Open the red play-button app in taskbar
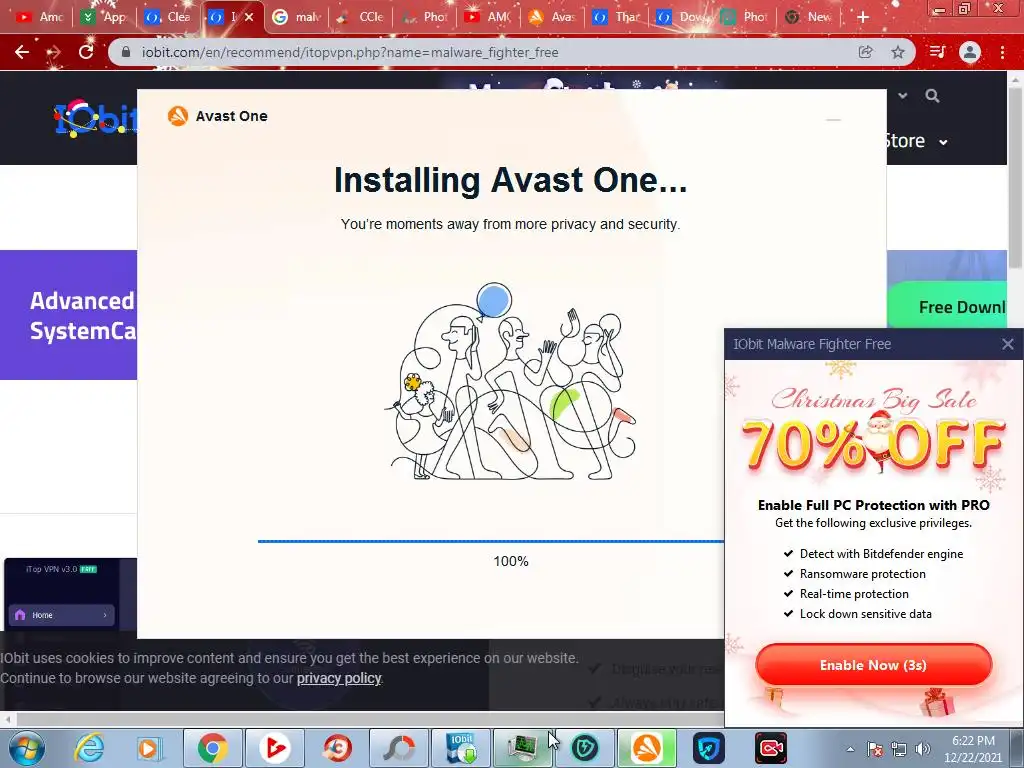This screenshot has width=1024, height=768. tap(275, 748)
